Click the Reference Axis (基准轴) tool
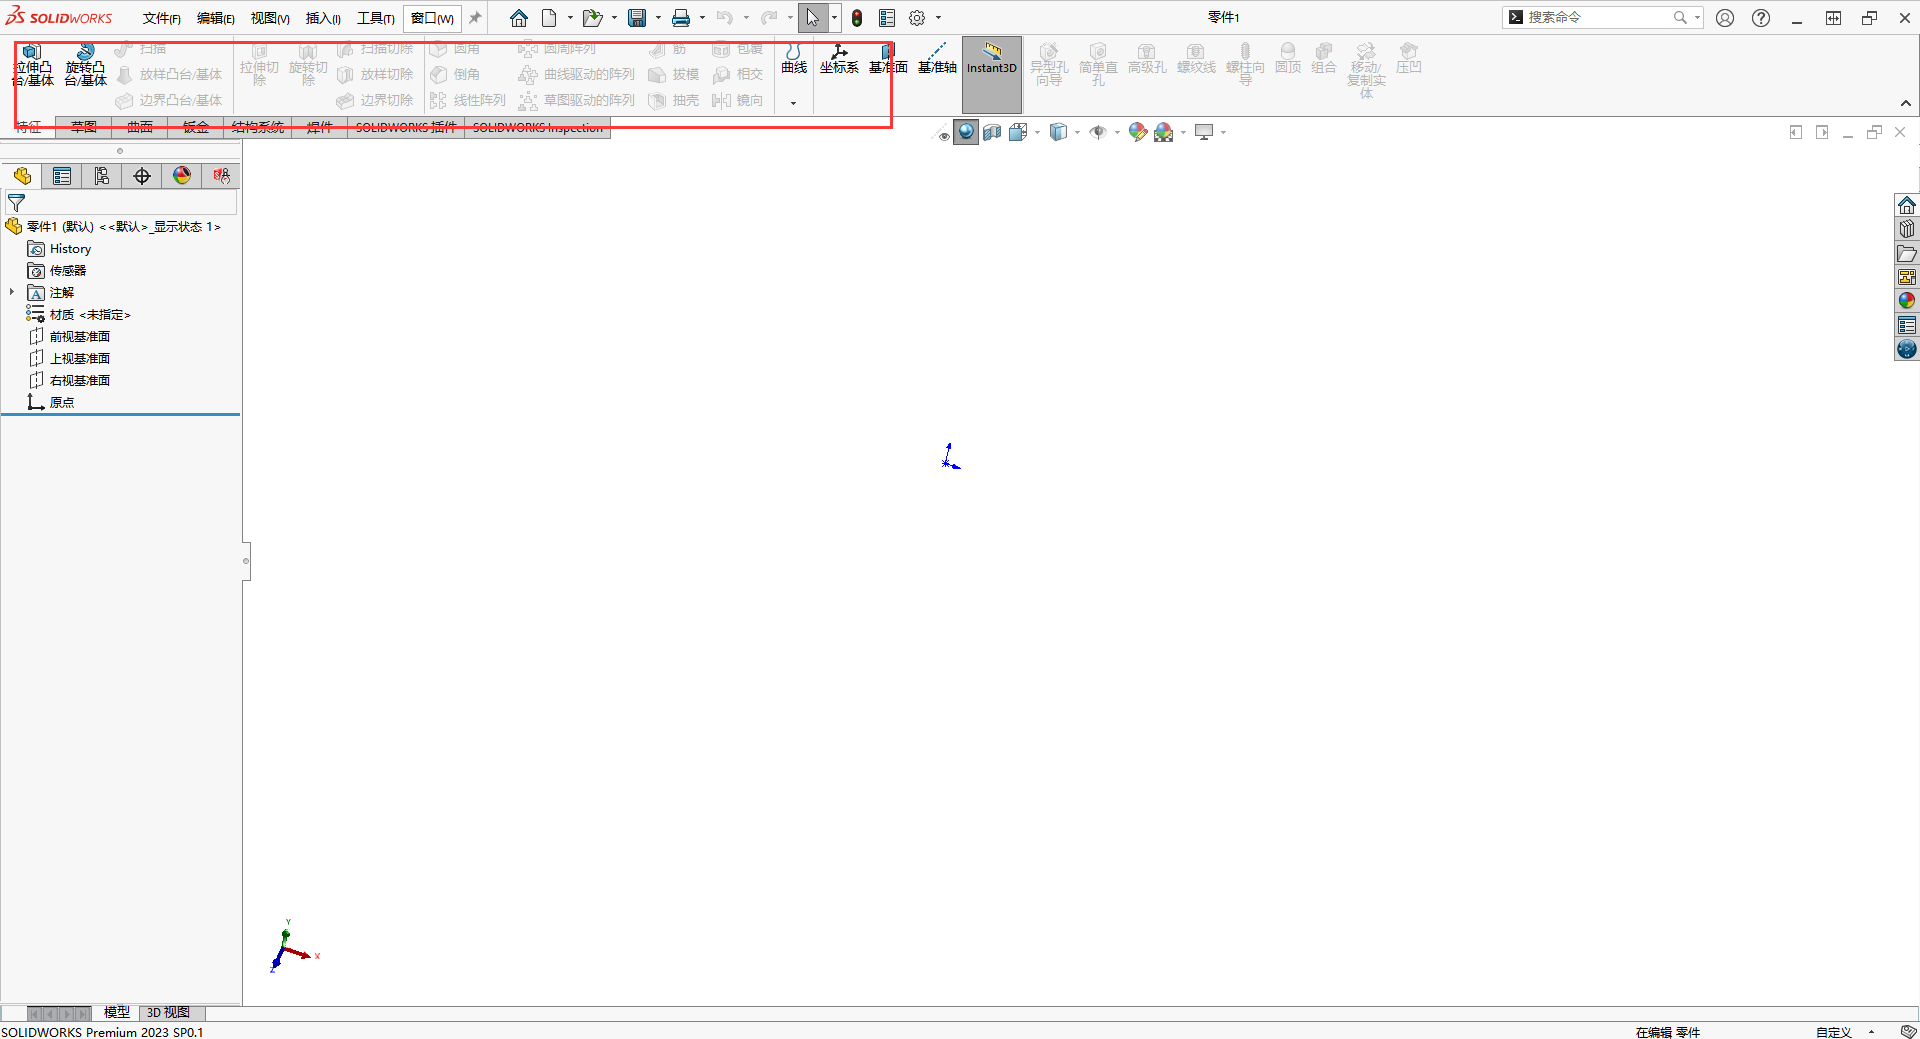Image resolution: width=1920 pixels, height=1039 pixels. coord(937,59)
